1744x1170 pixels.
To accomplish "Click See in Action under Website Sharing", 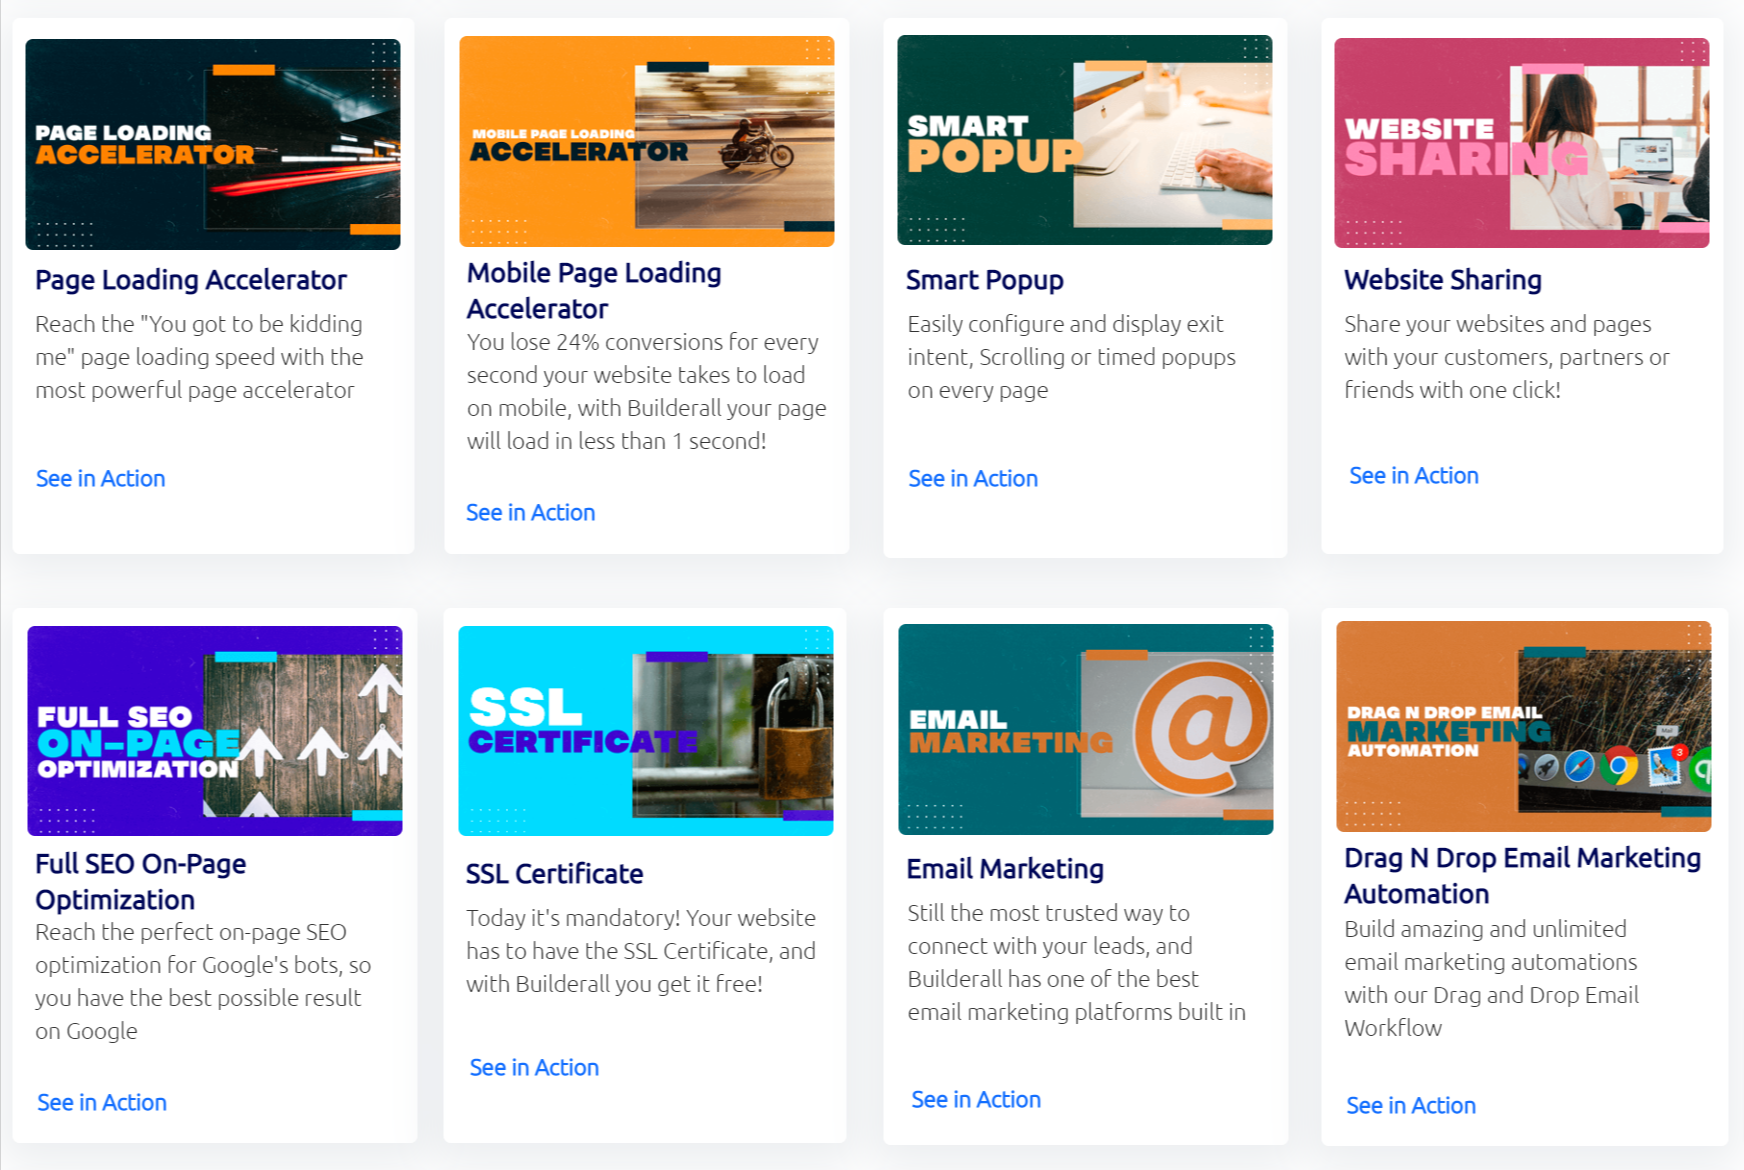I will (x=1414, y=476).
